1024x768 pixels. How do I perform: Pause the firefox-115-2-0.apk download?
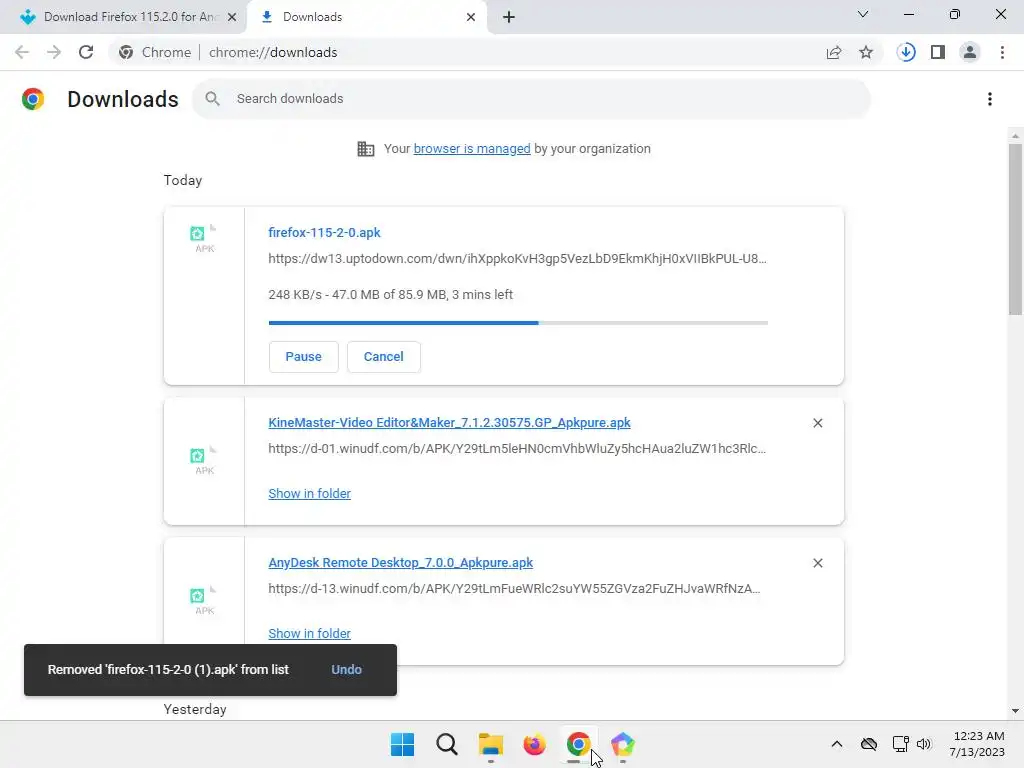(304, 357)
